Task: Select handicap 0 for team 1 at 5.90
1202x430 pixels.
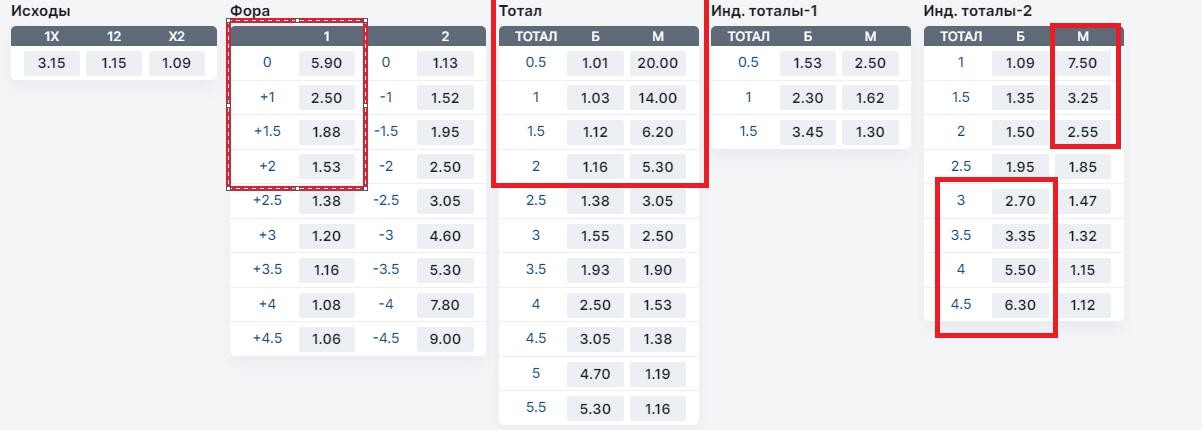Action: [327, 63]
